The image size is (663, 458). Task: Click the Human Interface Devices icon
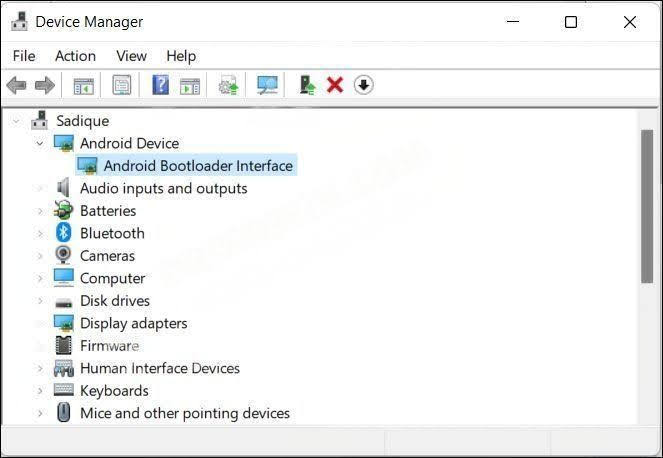coord(64,368)
